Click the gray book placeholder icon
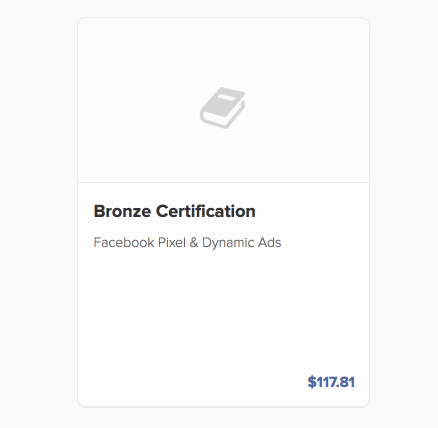The width and height of the screenshot is (438, 428). (223, 108)
